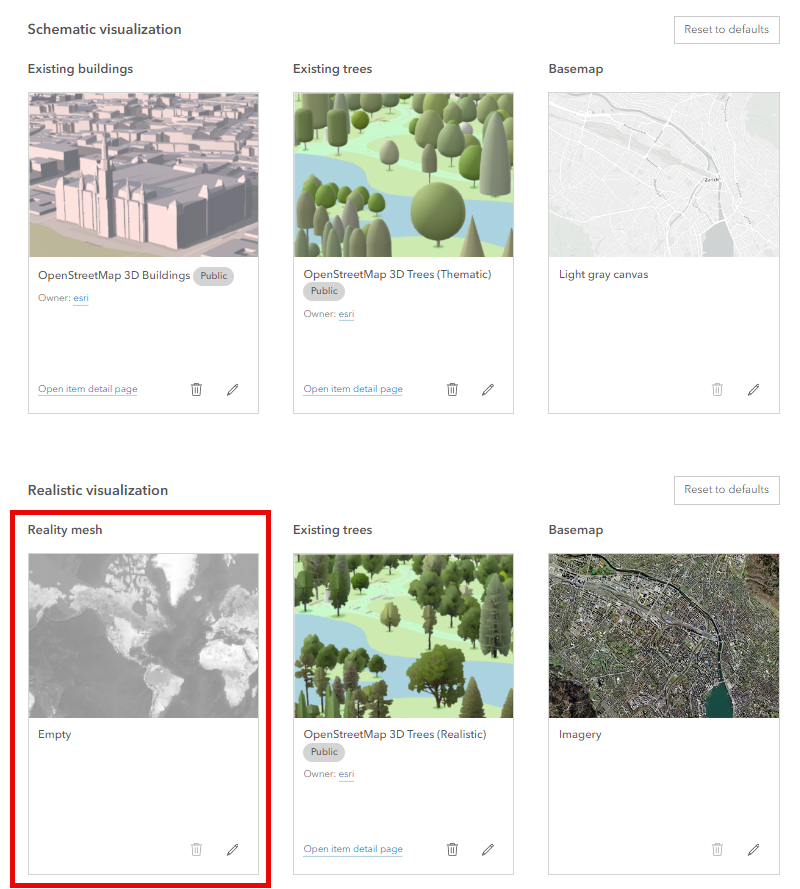Delete OpenStreetMap 3D Trees (Thematic)
This screenshot has height=889, width=800.
coord(452,389)
